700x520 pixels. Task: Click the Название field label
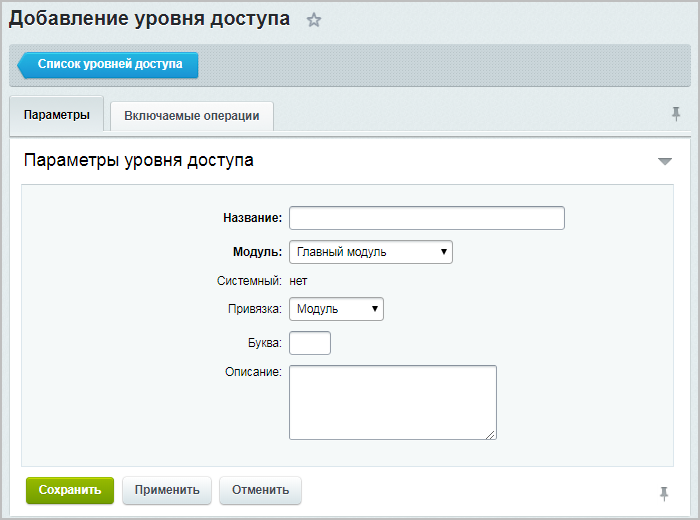coord(252,218)
